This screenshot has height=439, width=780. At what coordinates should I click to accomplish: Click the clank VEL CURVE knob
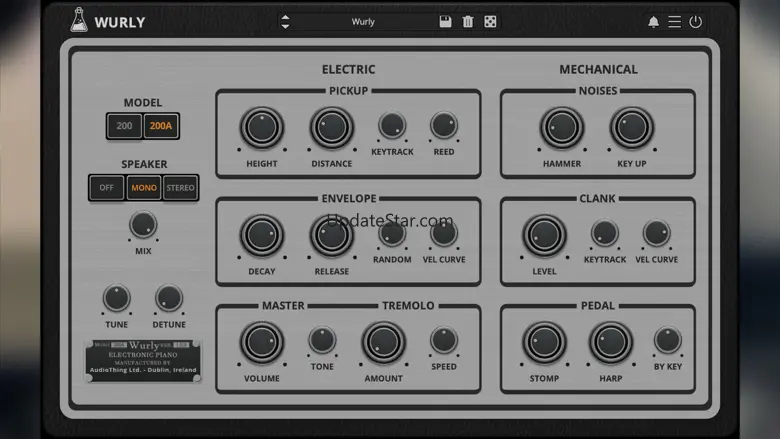coord(657,233)
